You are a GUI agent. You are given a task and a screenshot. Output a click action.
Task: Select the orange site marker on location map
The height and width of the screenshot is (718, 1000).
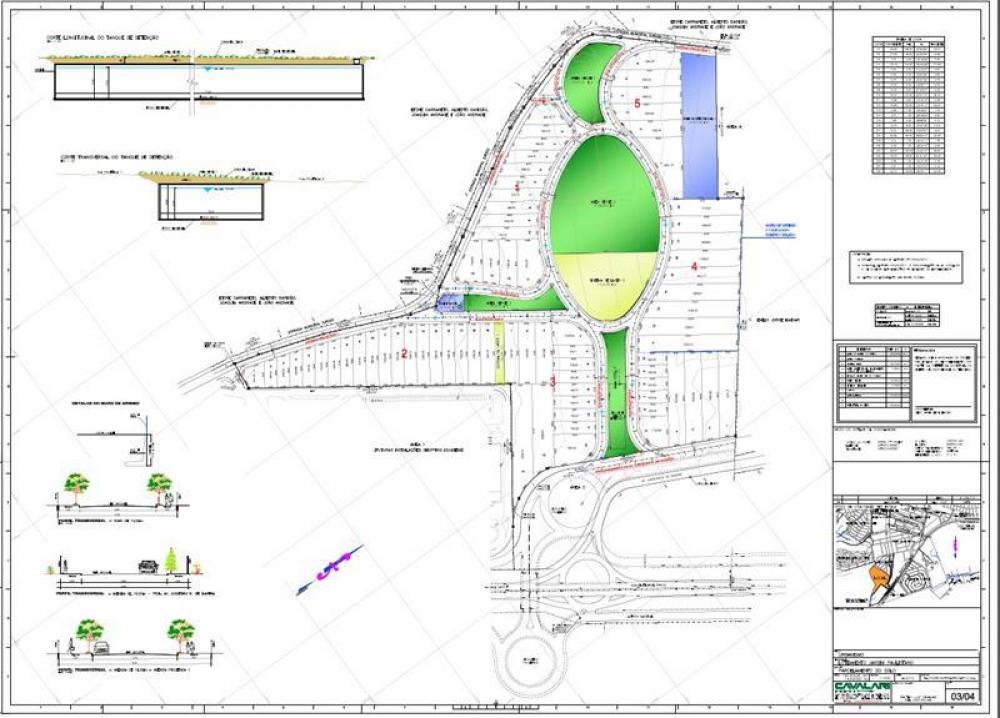point(876,577)
